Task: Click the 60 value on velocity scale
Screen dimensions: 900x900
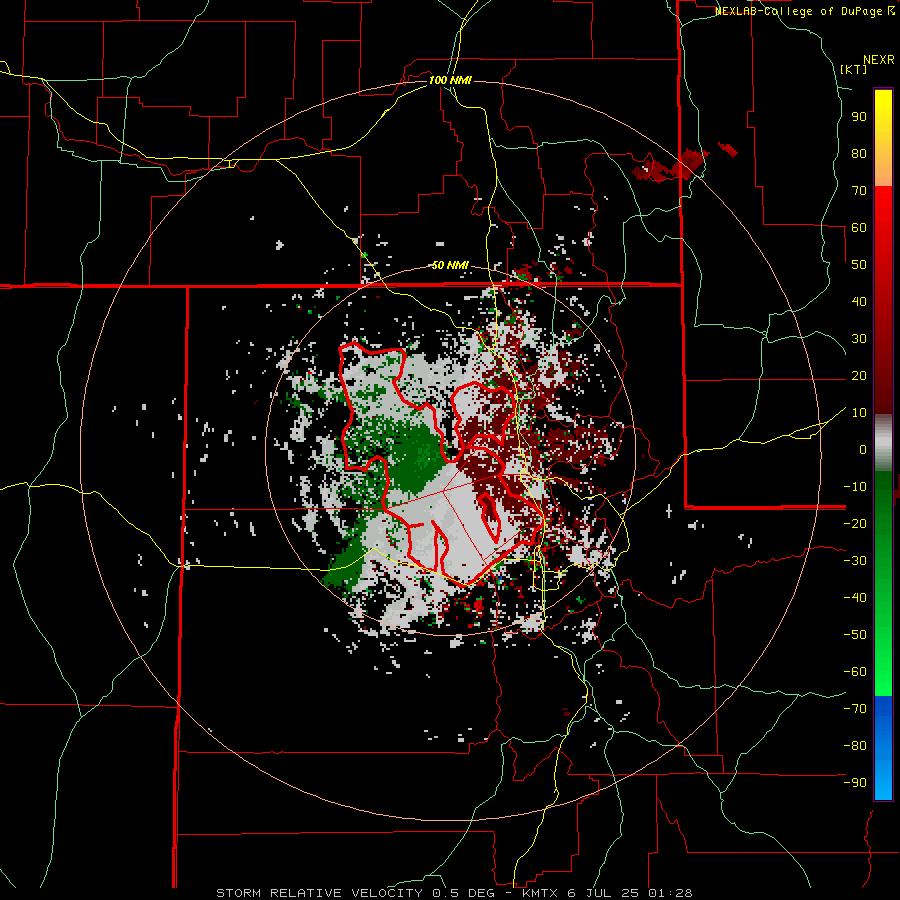Action: 859,228
